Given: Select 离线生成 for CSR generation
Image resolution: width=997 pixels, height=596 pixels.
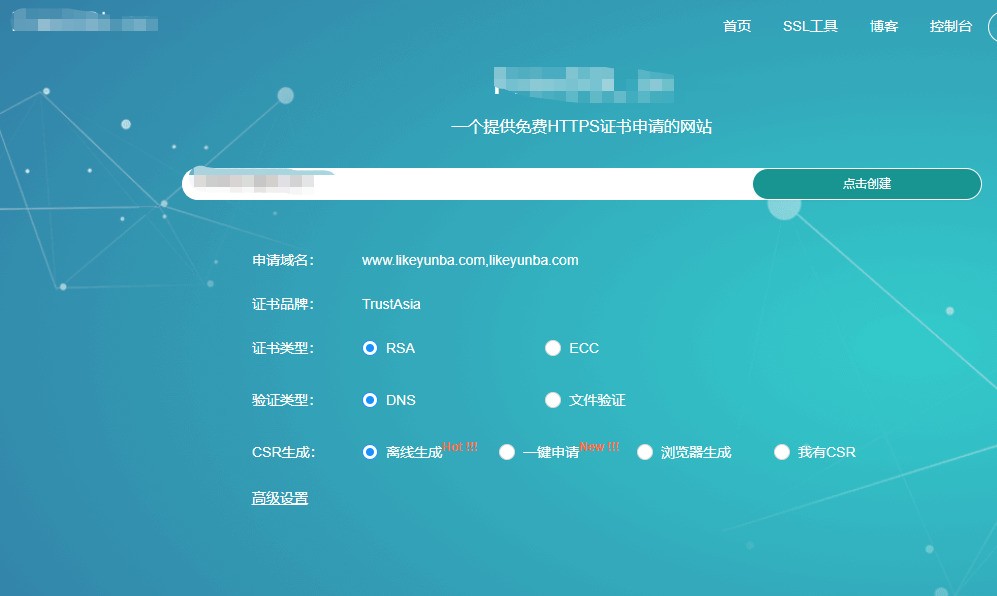Looking at the screenshot, I should [369, 452].
